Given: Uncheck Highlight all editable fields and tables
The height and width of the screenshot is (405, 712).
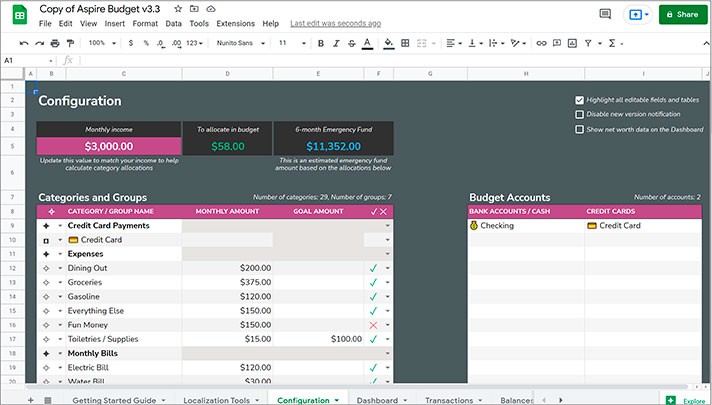Looking at the screenshot, I should click(579, 100).
